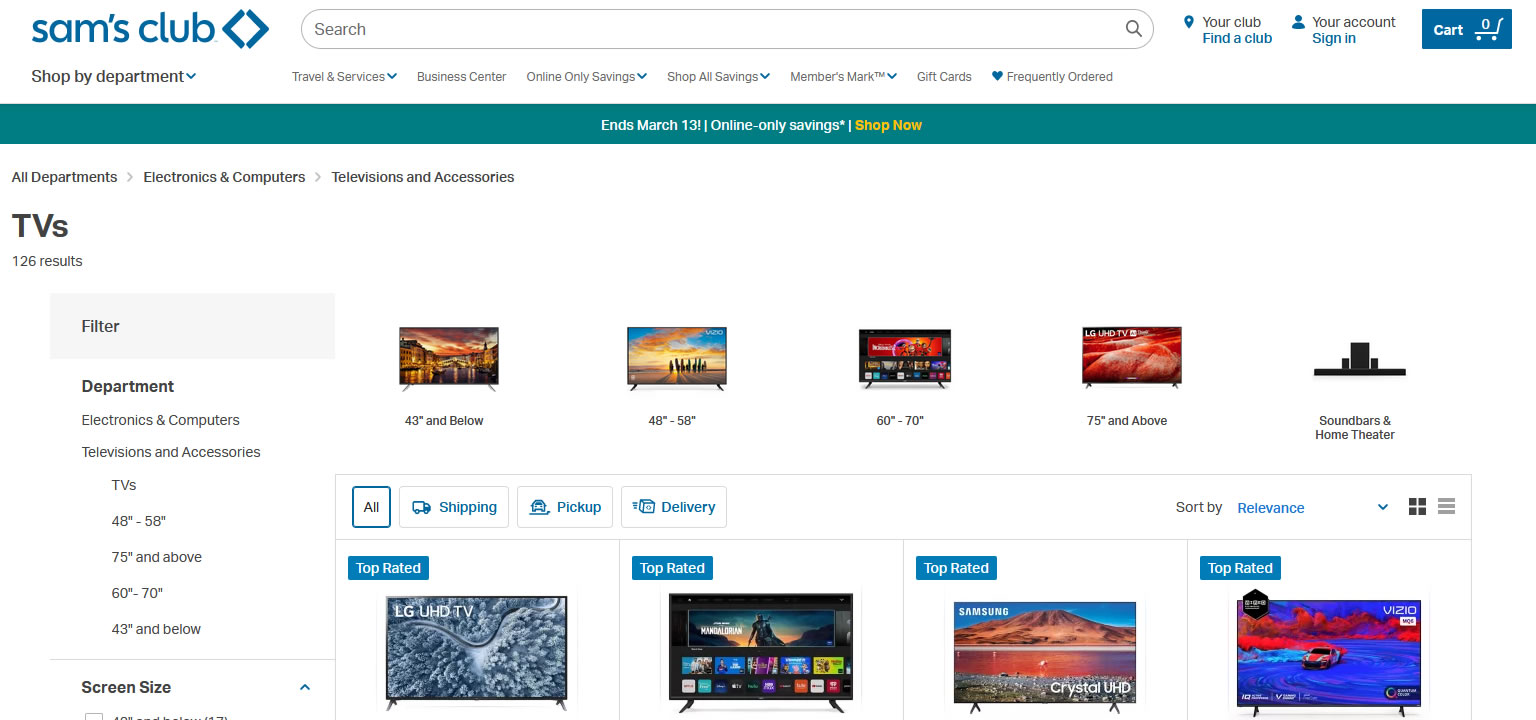
Task: Click the Shop Now savings link
Action: point(888,124)
